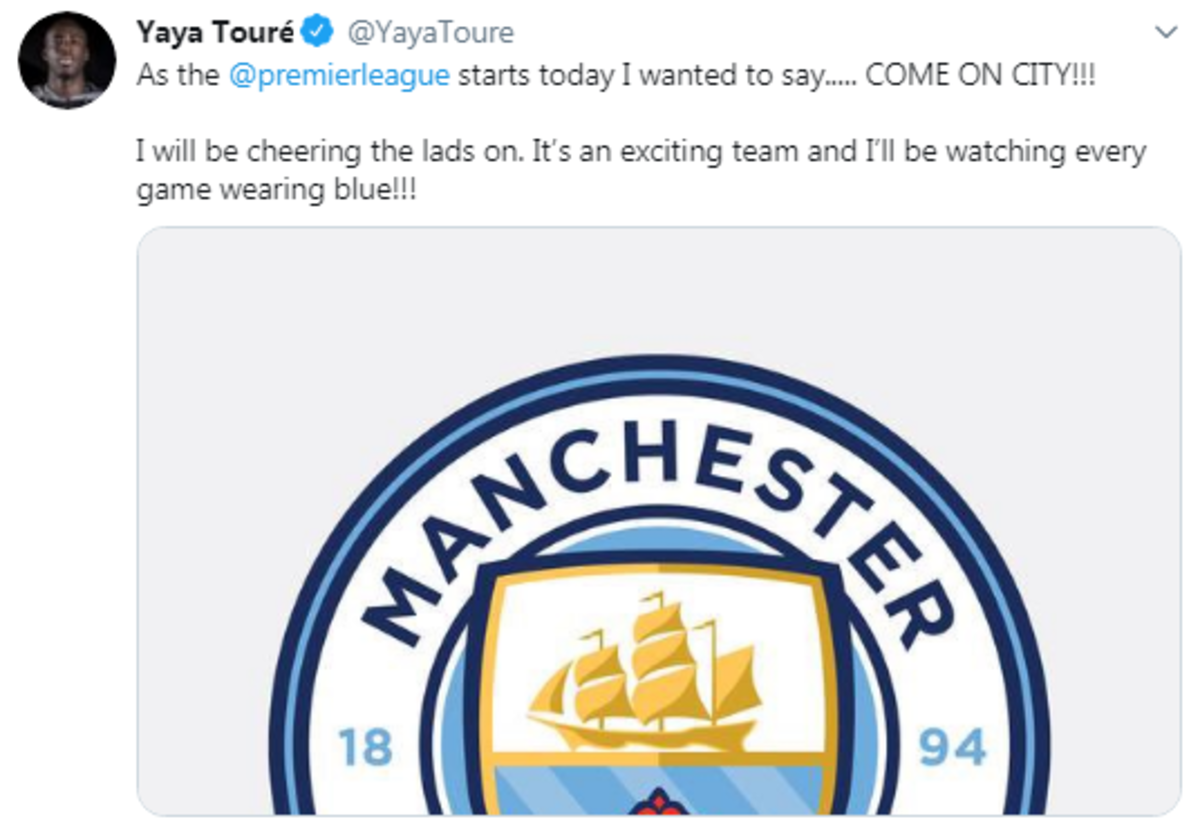Viewport: 1200px width, 826px height.
Task: Click the red rose at crest bottom
Action: pyautogui.click(x=658, y=803)
